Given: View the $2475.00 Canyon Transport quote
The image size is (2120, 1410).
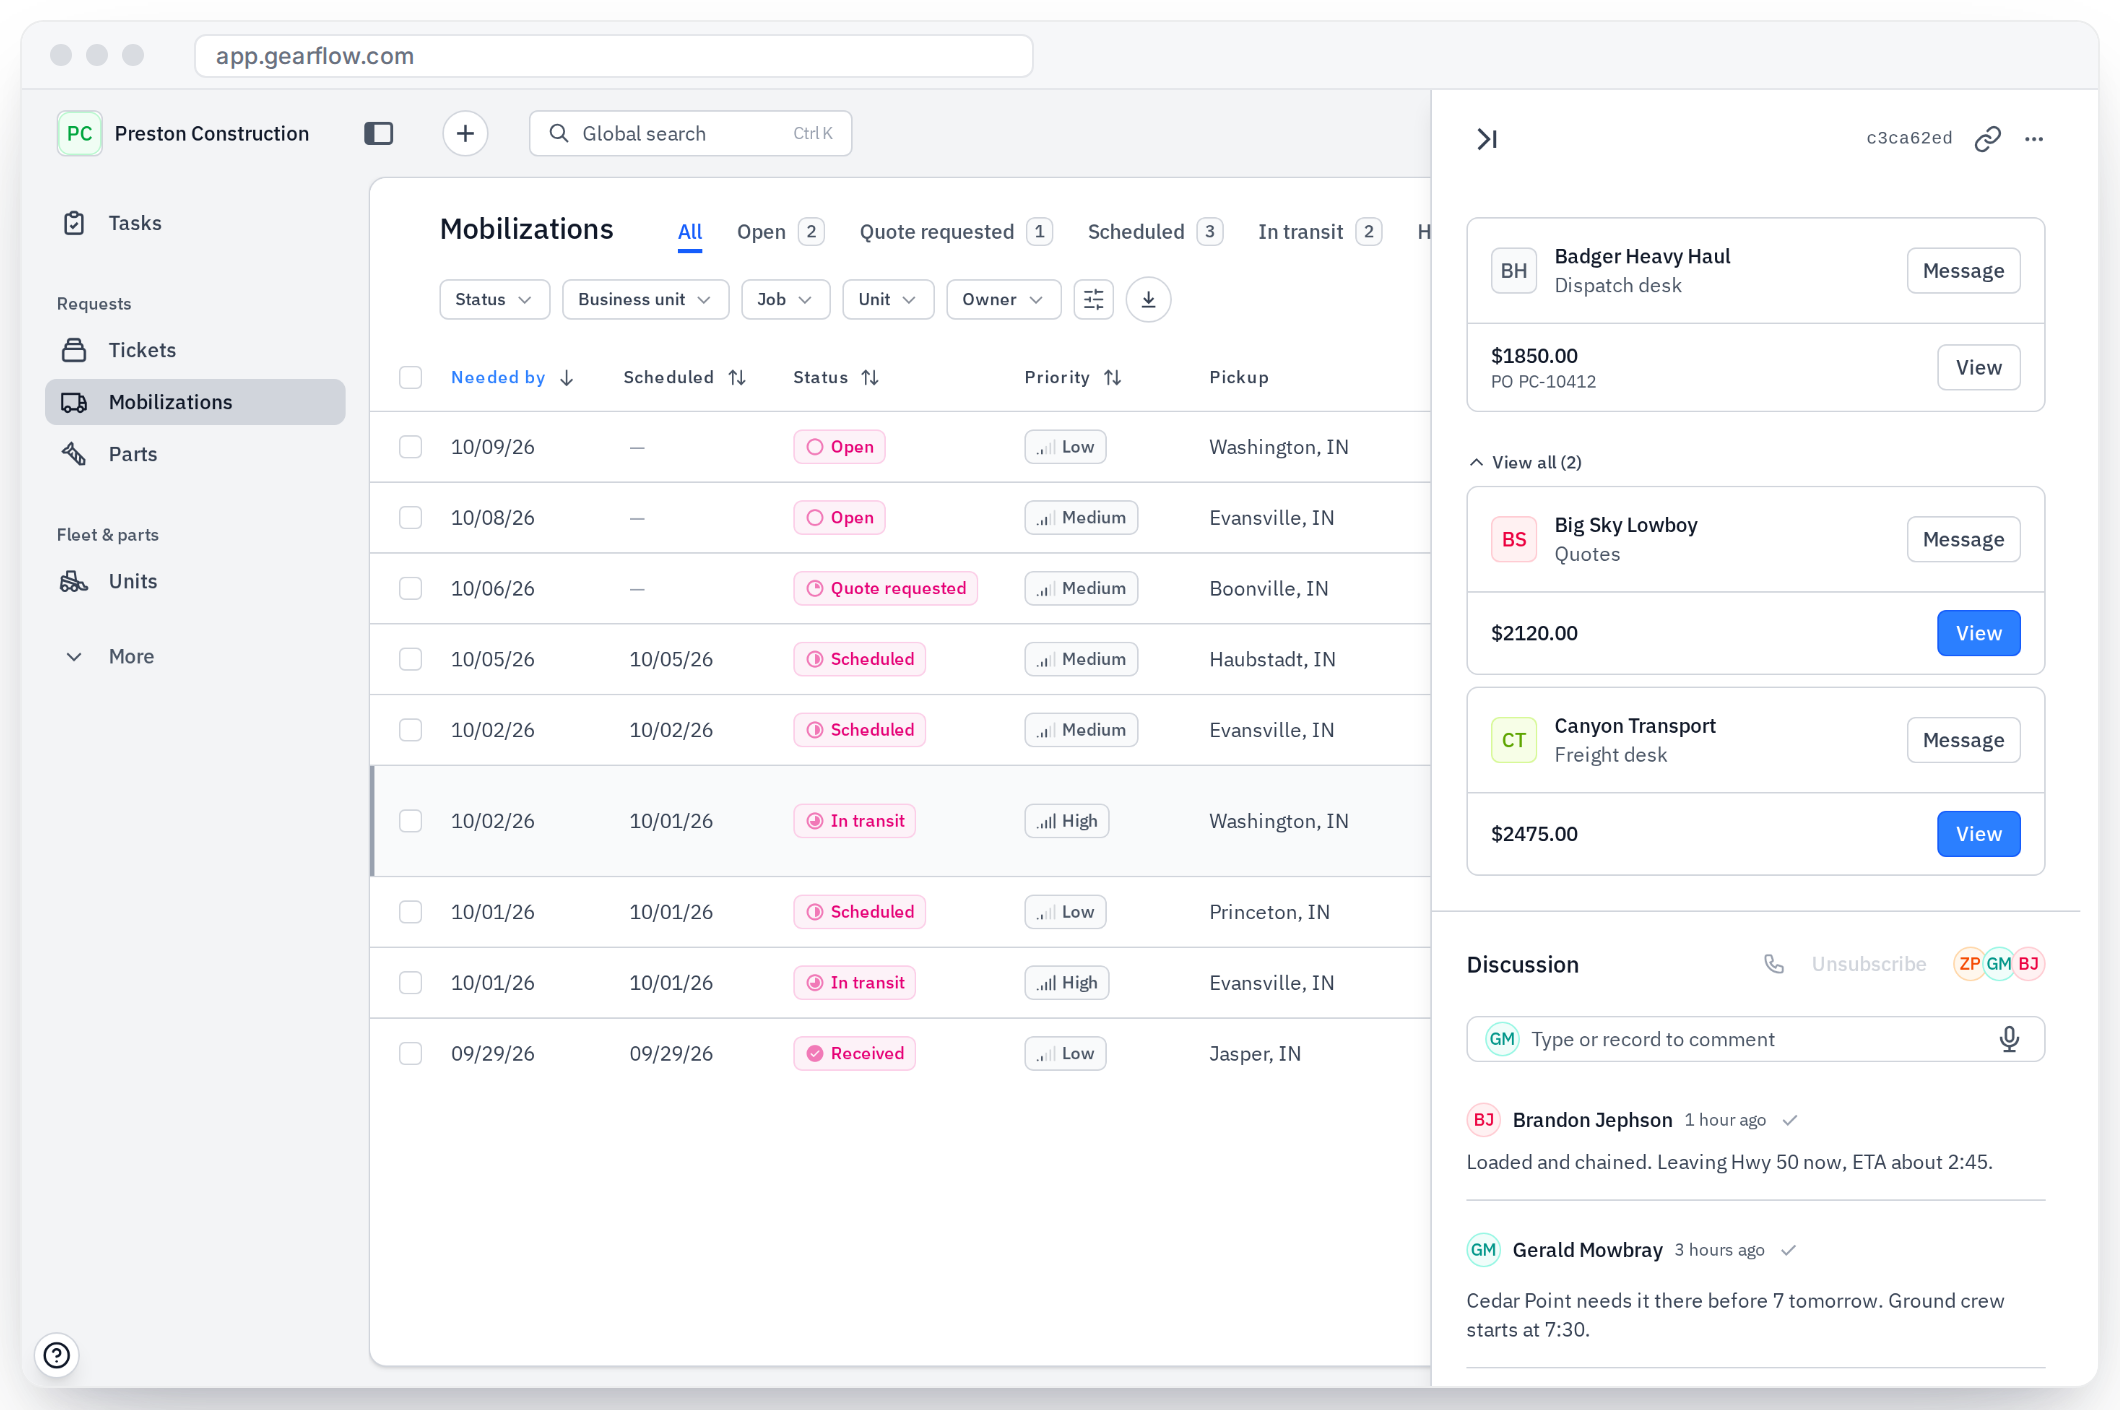Looking at the screenshot, I should 1978,834.
